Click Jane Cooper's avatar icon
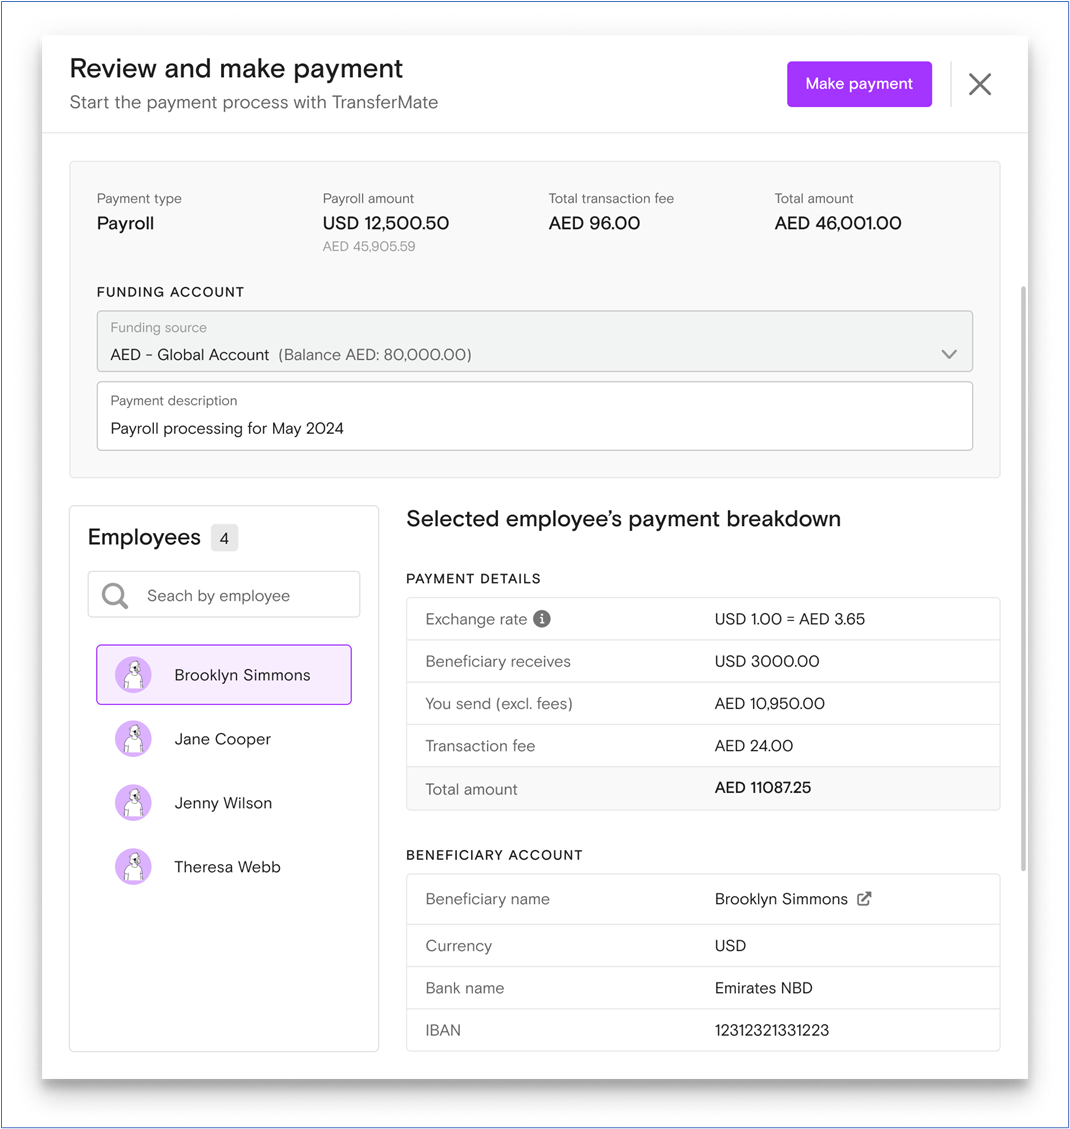Viewport: 1070px width, 1129px height. (133, 739)
